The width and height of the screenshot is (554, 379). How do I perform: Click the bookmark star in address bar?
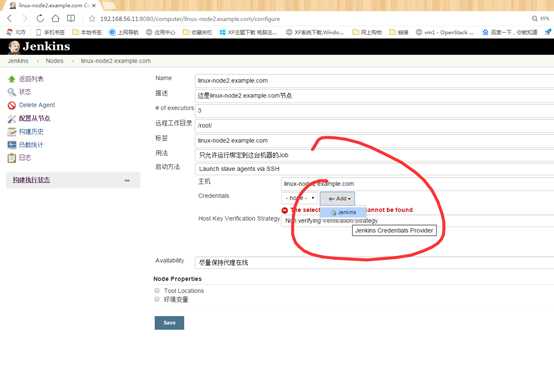coord(92,19)
